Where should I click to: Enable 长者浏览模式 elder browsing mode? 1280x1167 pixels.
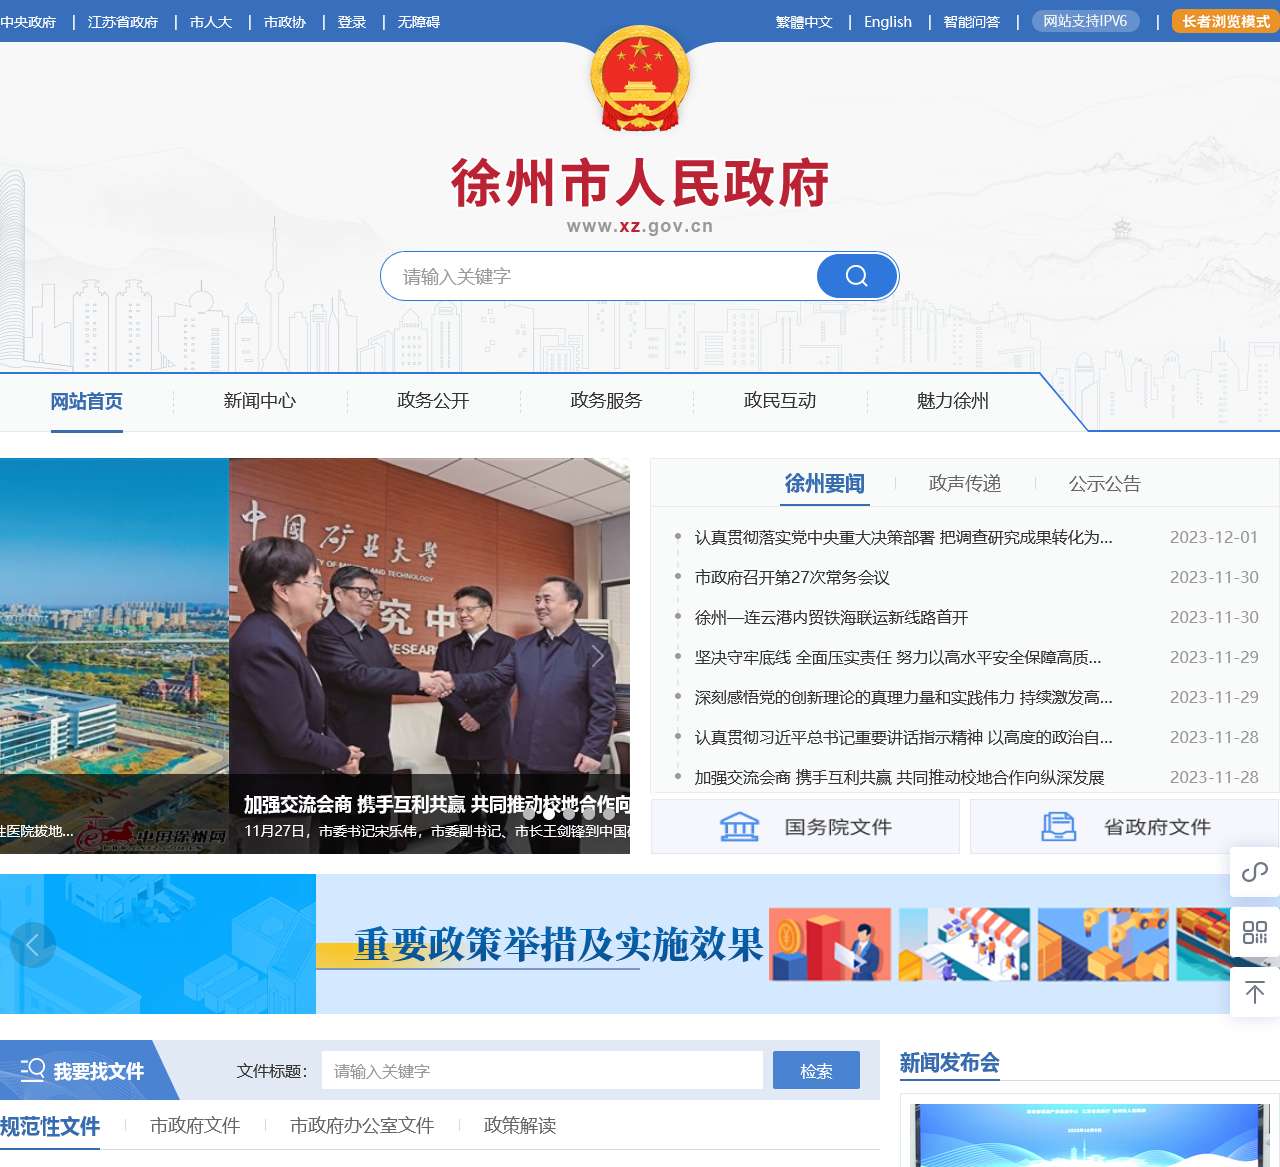click(x=1222, y=20)
